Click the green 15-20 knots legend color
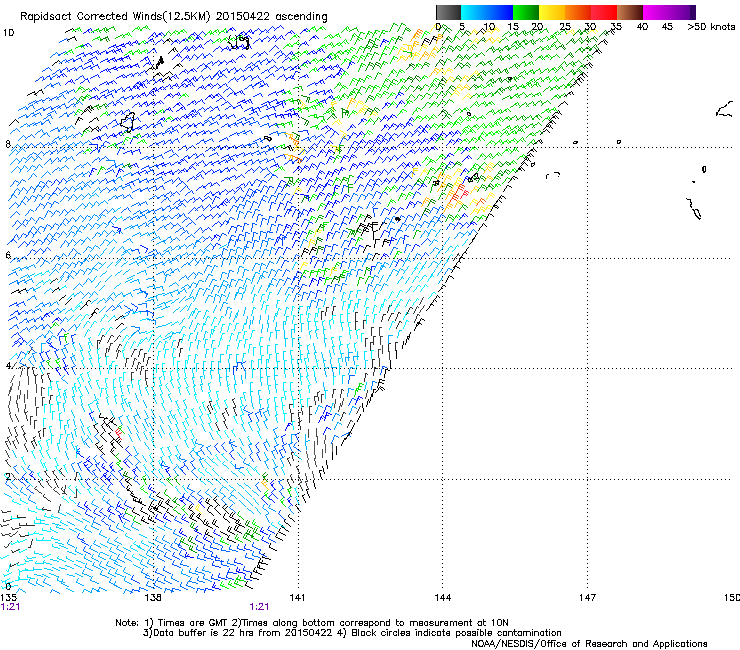This screenshot has height=650, width=740. (x=526, y=12)
